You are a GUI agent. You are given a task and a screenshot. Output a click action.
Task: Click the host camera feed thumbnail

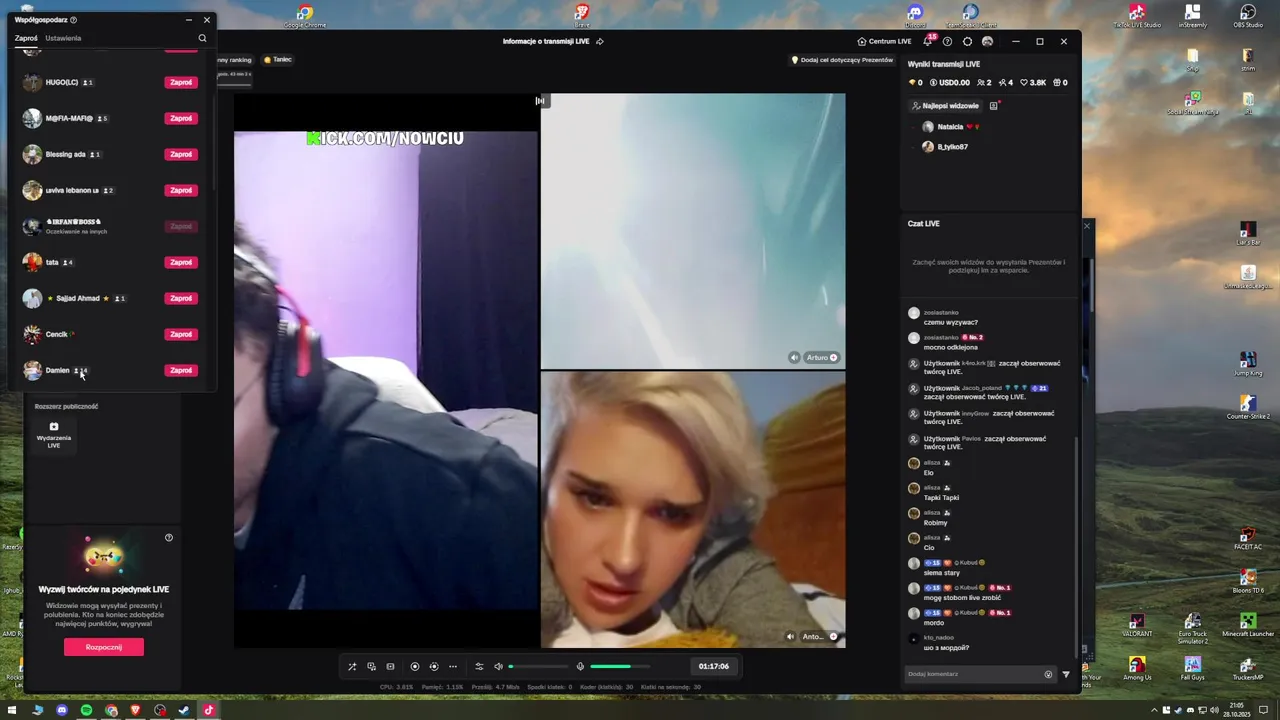pos(386,370)
